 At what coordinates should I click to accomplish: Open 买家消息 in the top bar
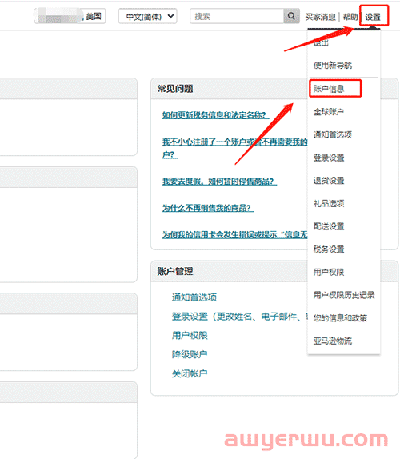(320, 17)
